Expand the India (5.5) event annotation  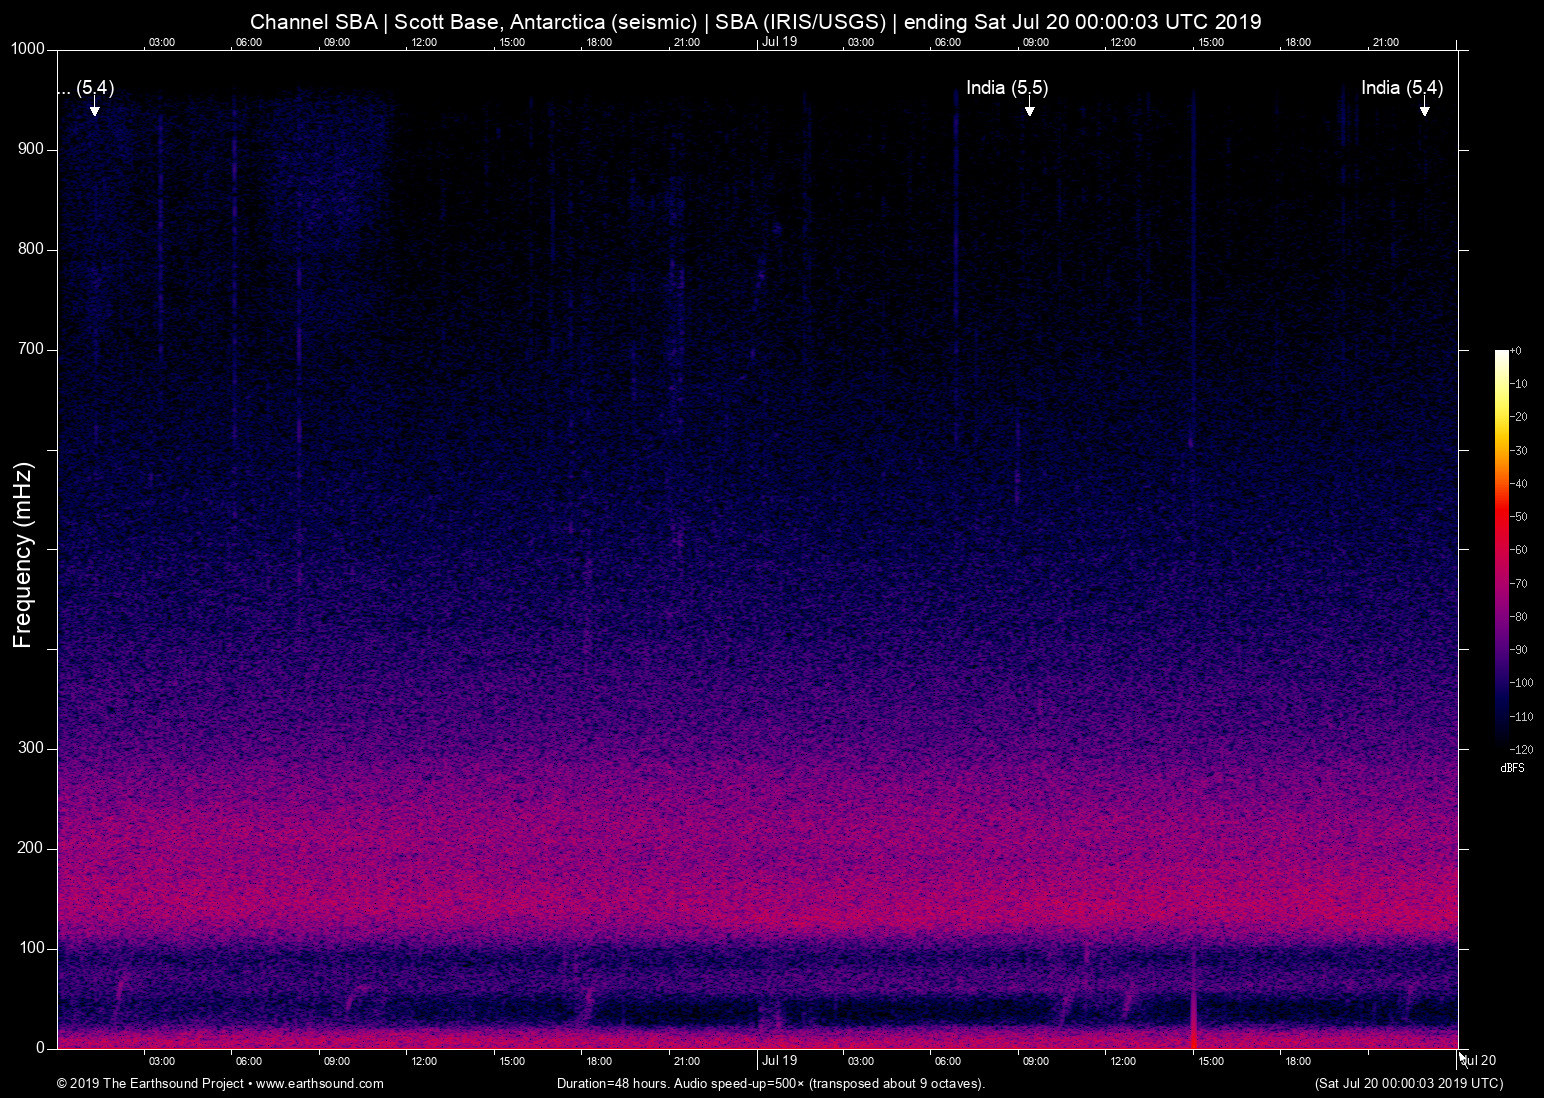[x=1007, y=88]
